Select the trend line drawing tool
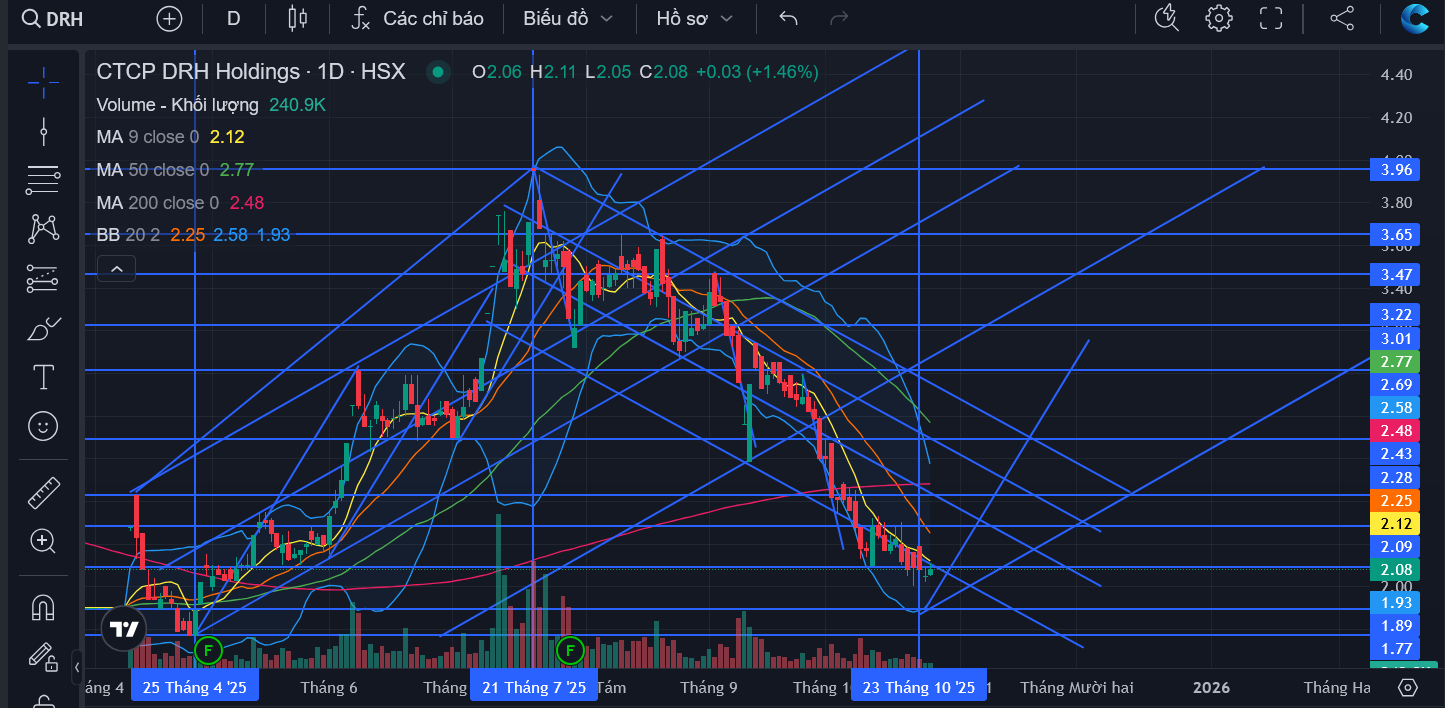This screenshot has width=1445, height=708. pyautogui.click(x=43, y=131)
